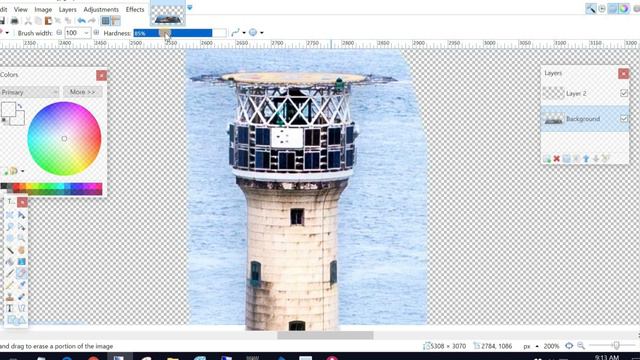Select the Line/Curve tool

(x=21, y=308)
